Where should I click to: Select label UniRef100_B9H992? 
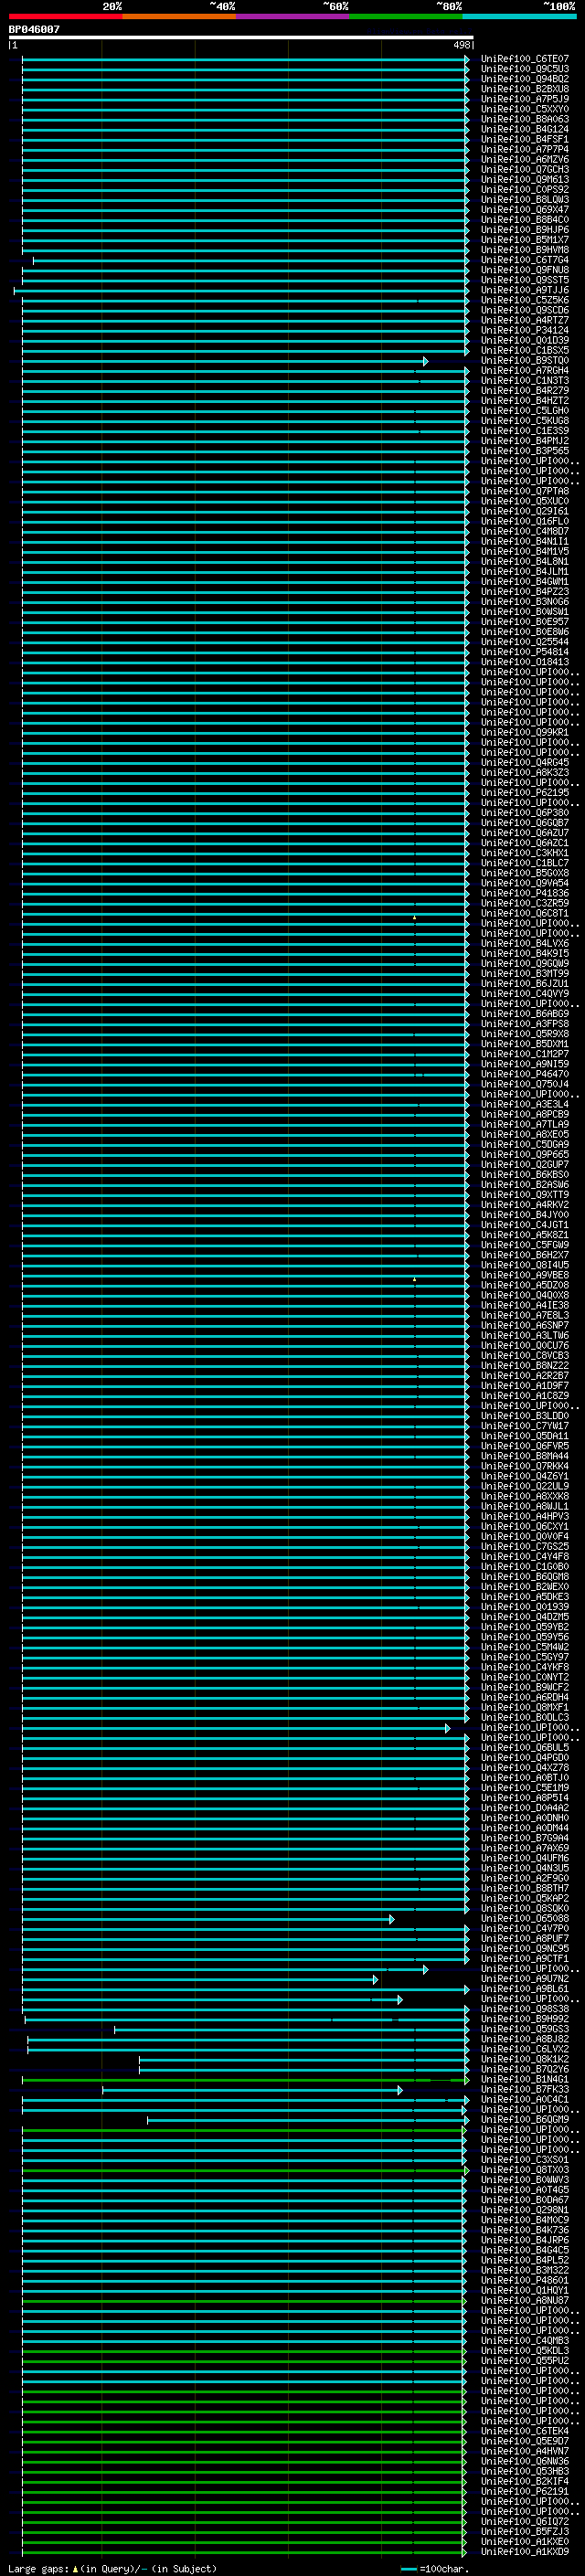pos(524,2019)
